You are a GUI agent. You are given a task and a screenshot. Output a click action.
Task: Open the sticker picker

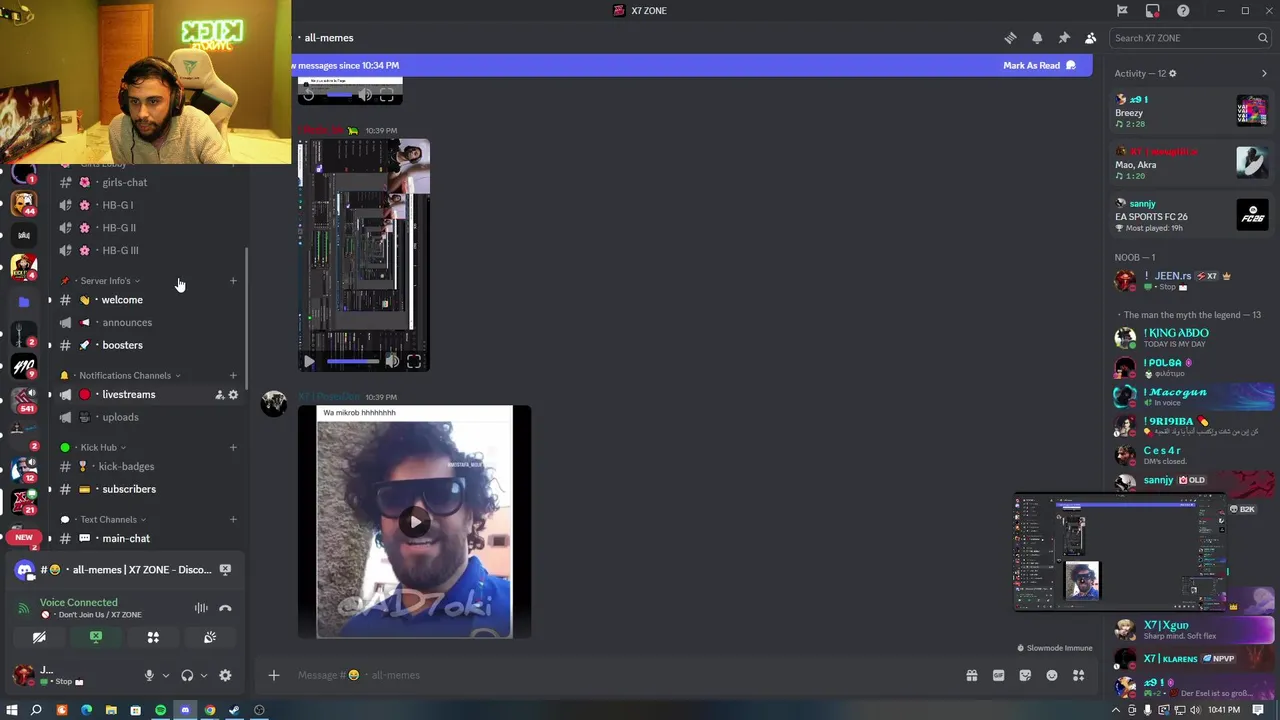tap(1025, 675)
